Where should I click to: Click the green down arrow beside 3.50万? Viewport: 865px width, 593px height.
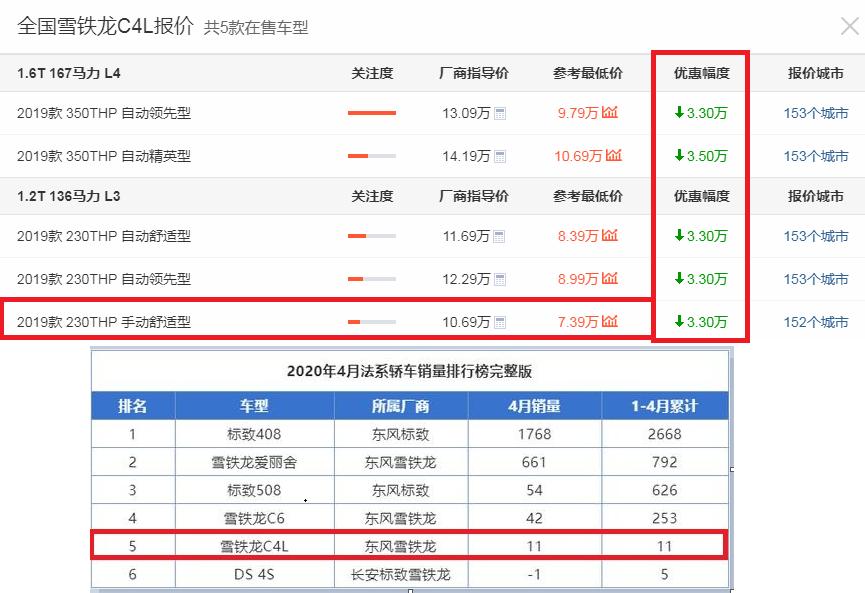(680, 155)
